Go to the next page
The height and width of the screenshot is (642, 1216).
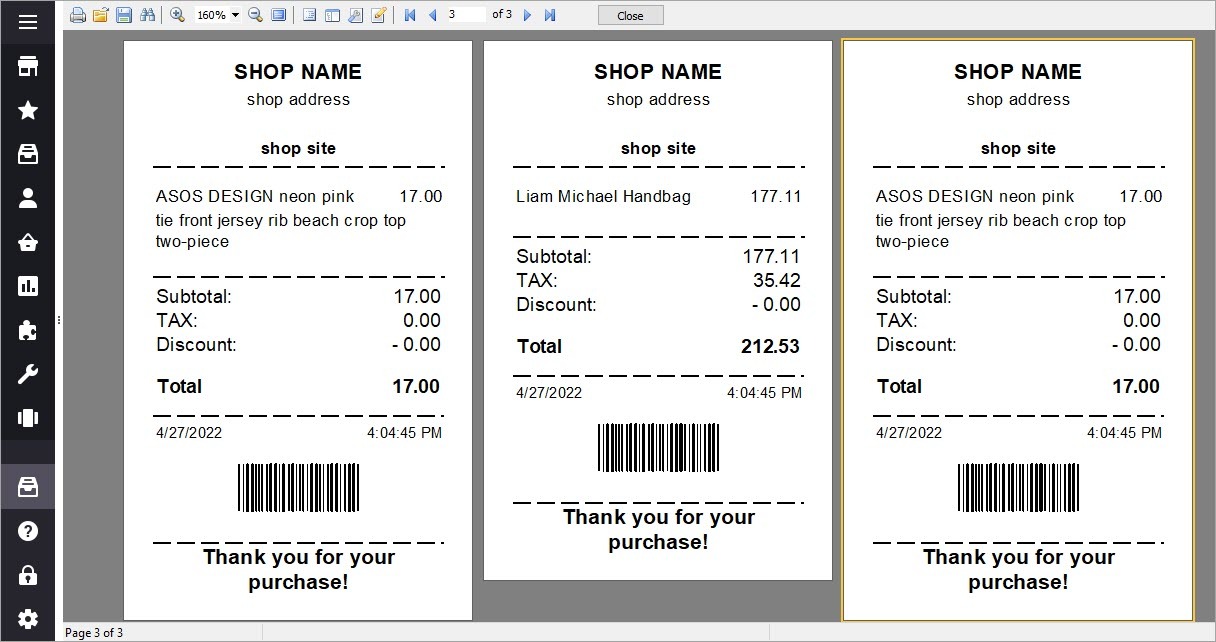click(527, 15)
